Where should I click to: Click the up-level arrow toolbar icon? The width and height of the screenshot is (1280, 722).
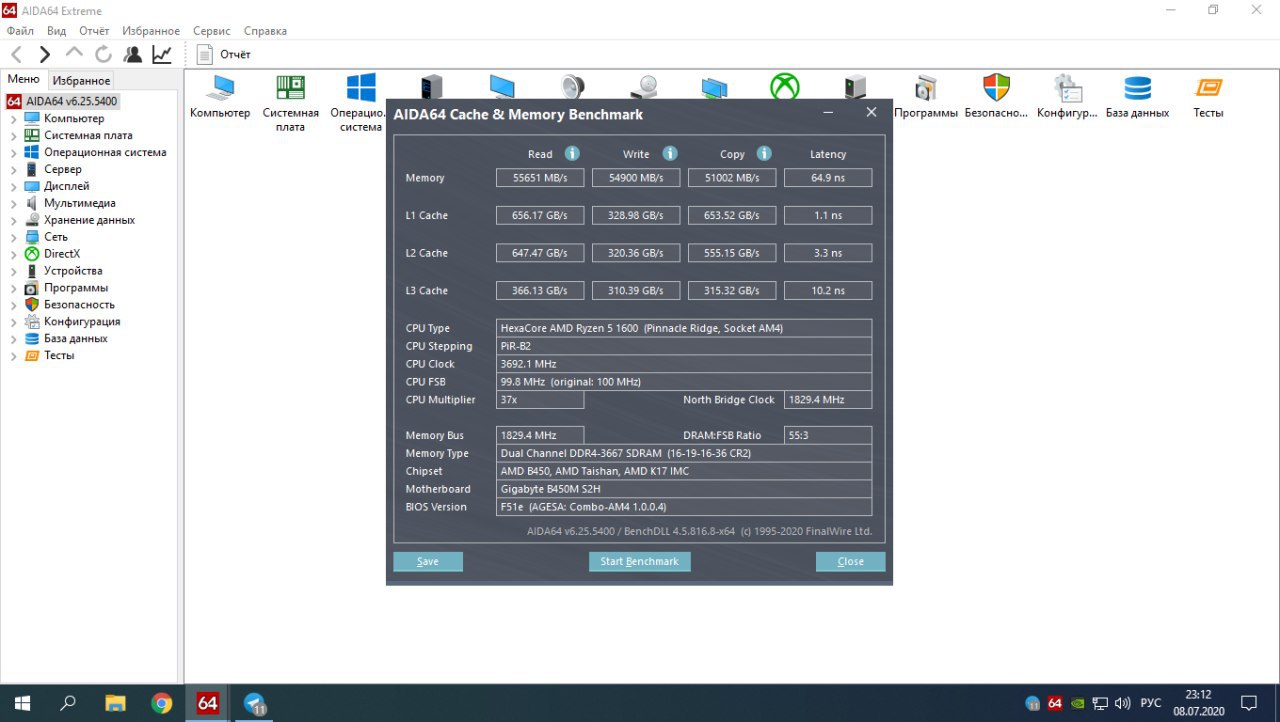[74, 54]
